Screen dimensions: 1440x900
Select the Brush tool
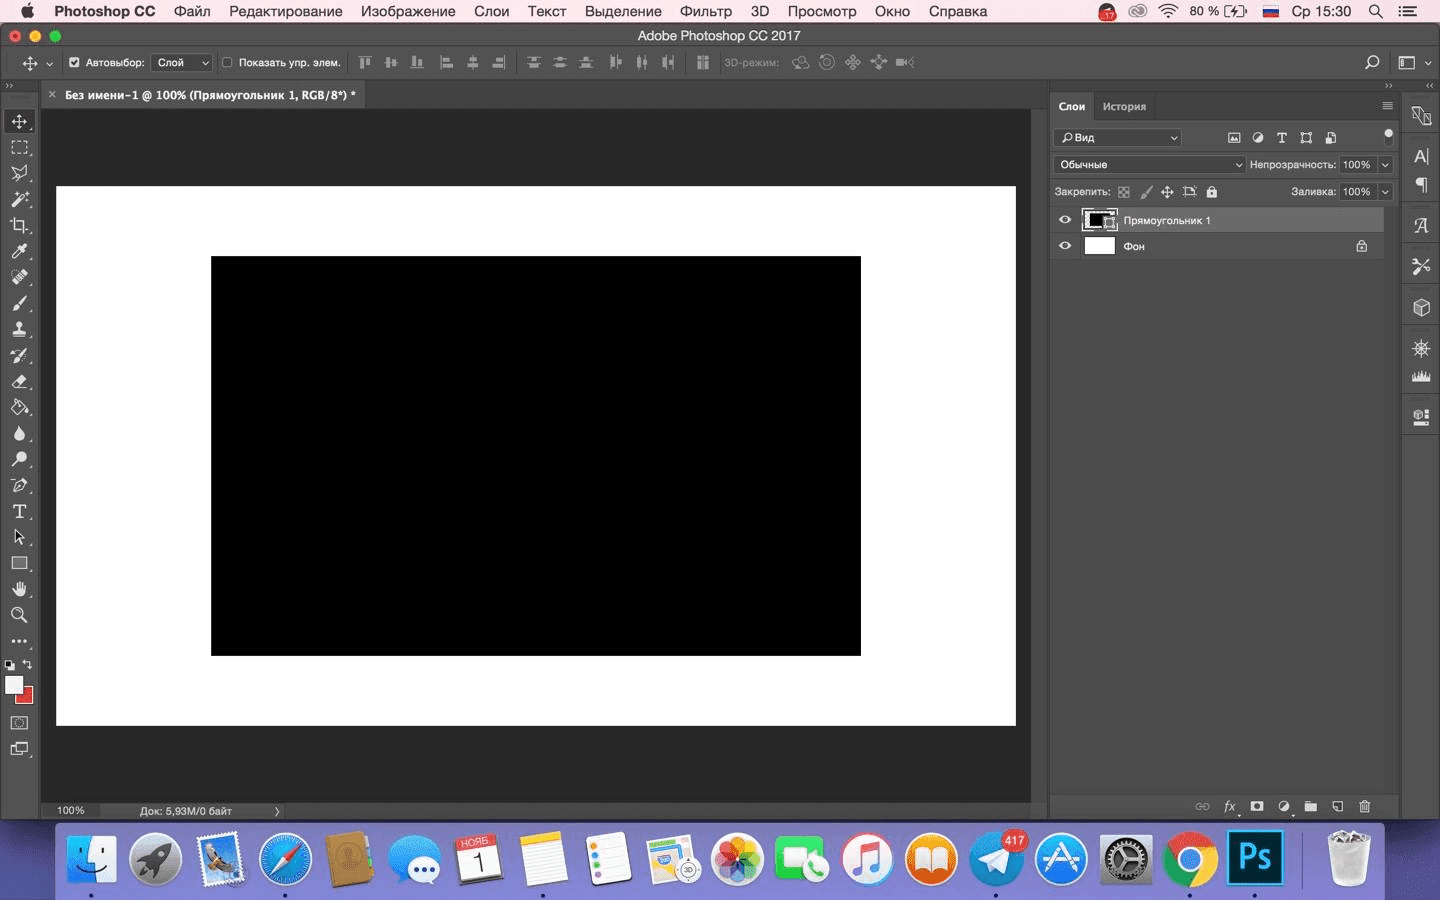tap(19, 304)
